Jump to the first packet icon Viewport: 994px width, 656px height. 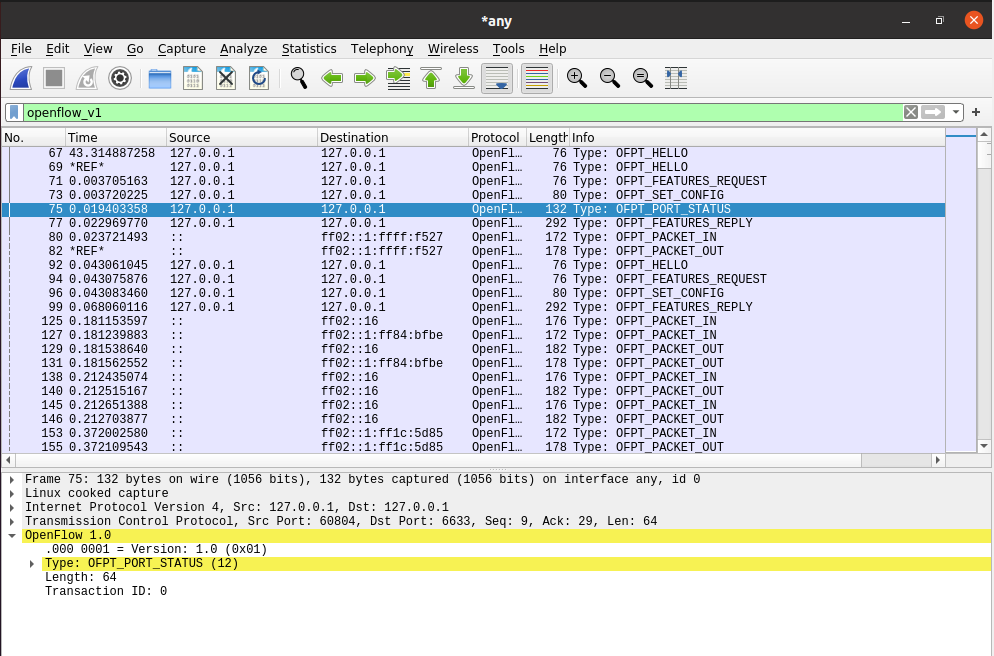431,78
